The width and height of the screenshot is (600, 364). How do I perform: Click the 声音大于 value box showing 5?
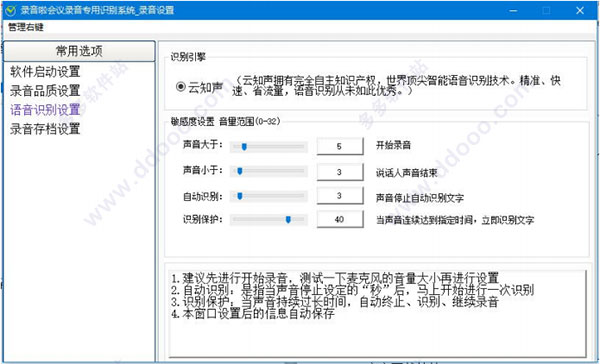click(x=340, y=146)
